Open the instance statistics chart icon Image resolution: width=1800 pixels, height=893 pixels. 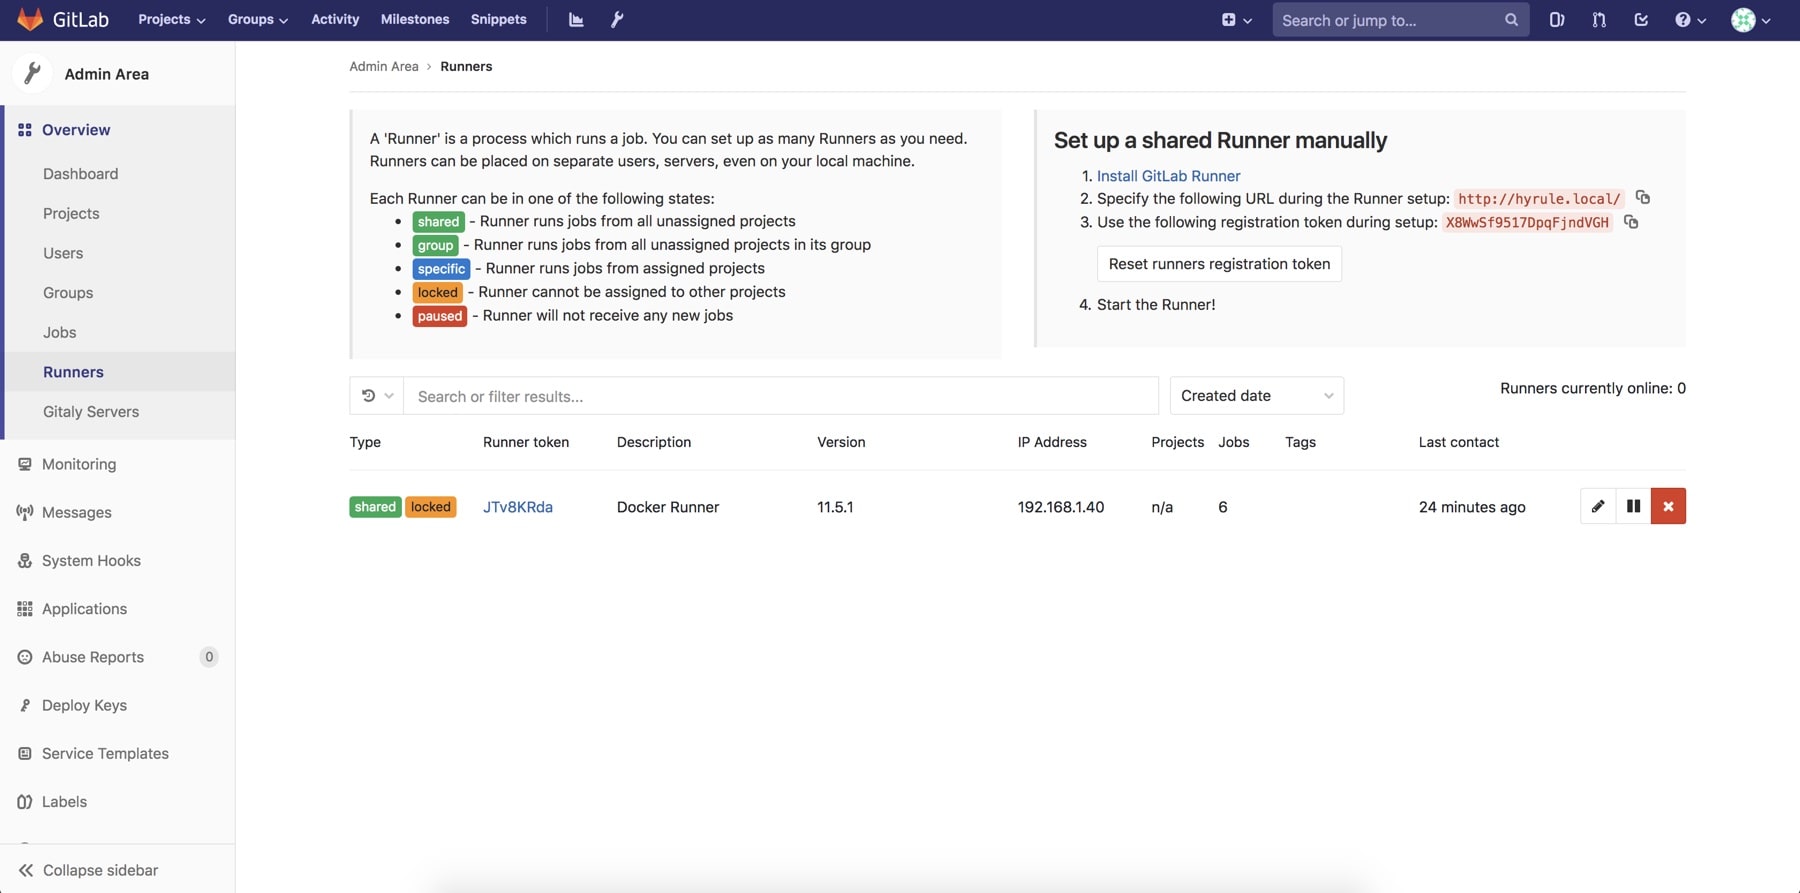pos(576,20)
